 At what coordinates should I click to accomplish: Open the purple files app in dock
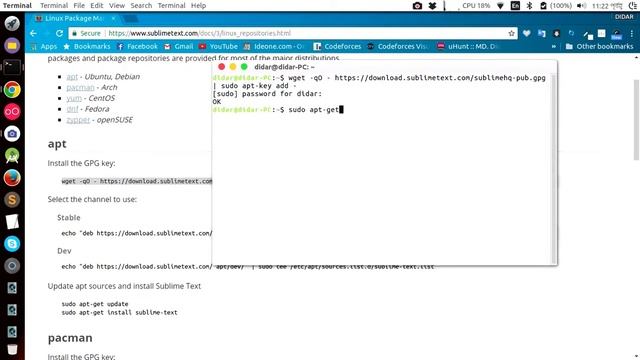(x=12, y=45)
